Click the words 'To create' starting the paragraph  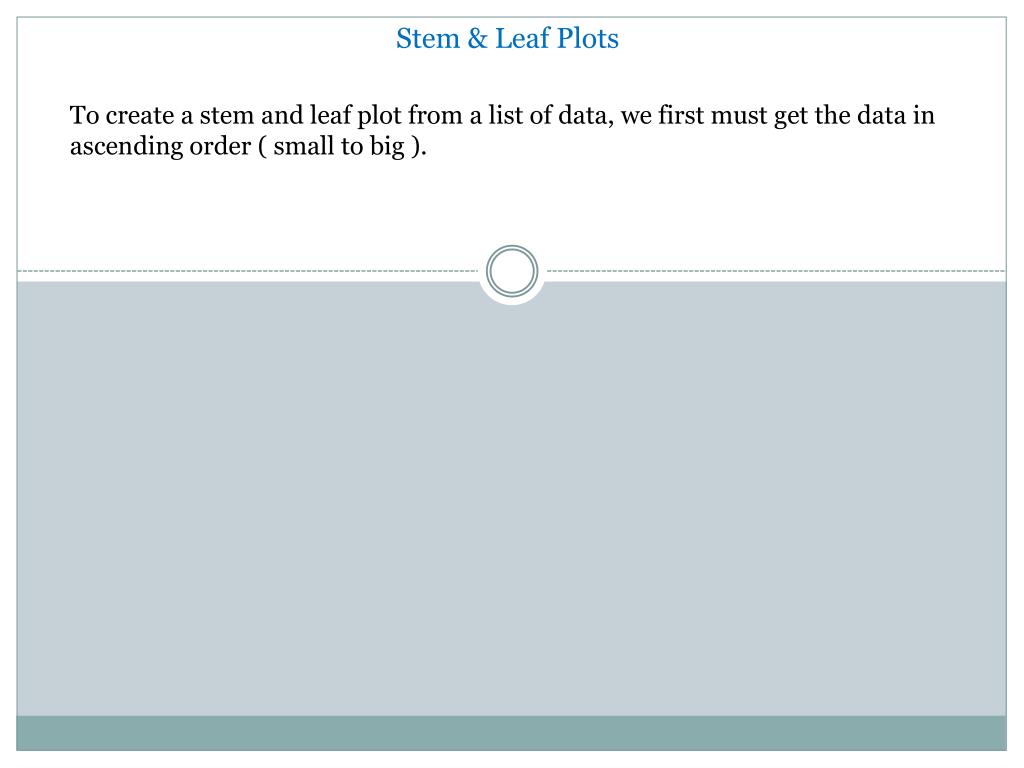[x=122, y=116]
